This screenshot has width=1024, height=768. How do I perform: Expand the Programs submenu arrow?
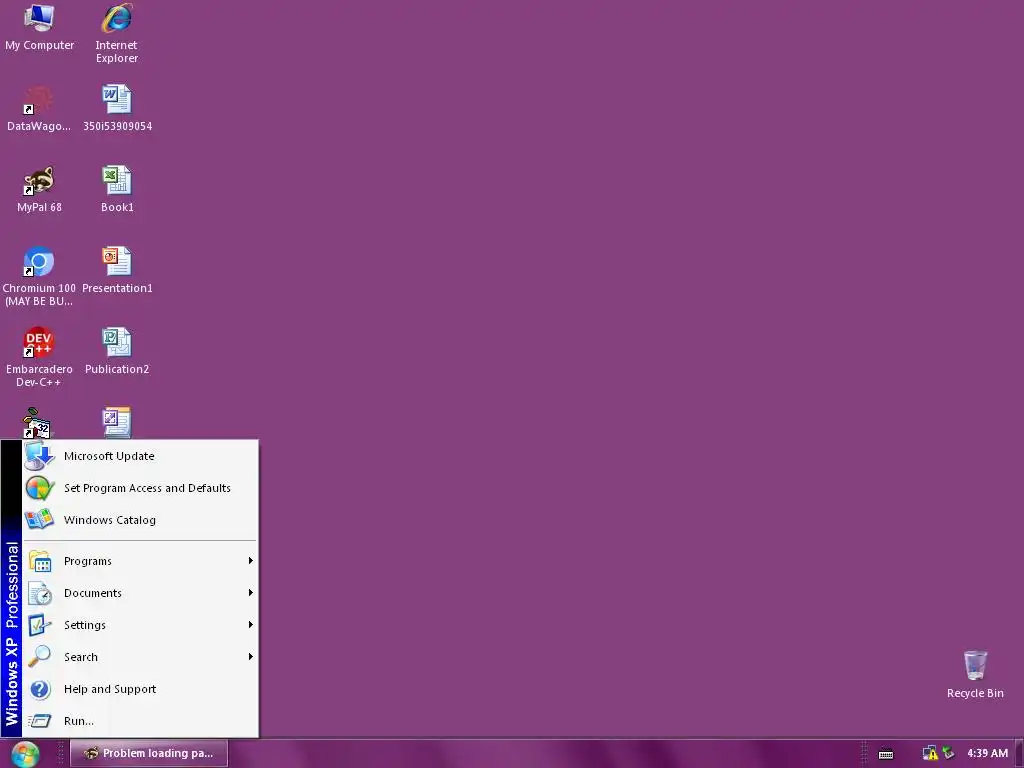[x=250, y=561]
